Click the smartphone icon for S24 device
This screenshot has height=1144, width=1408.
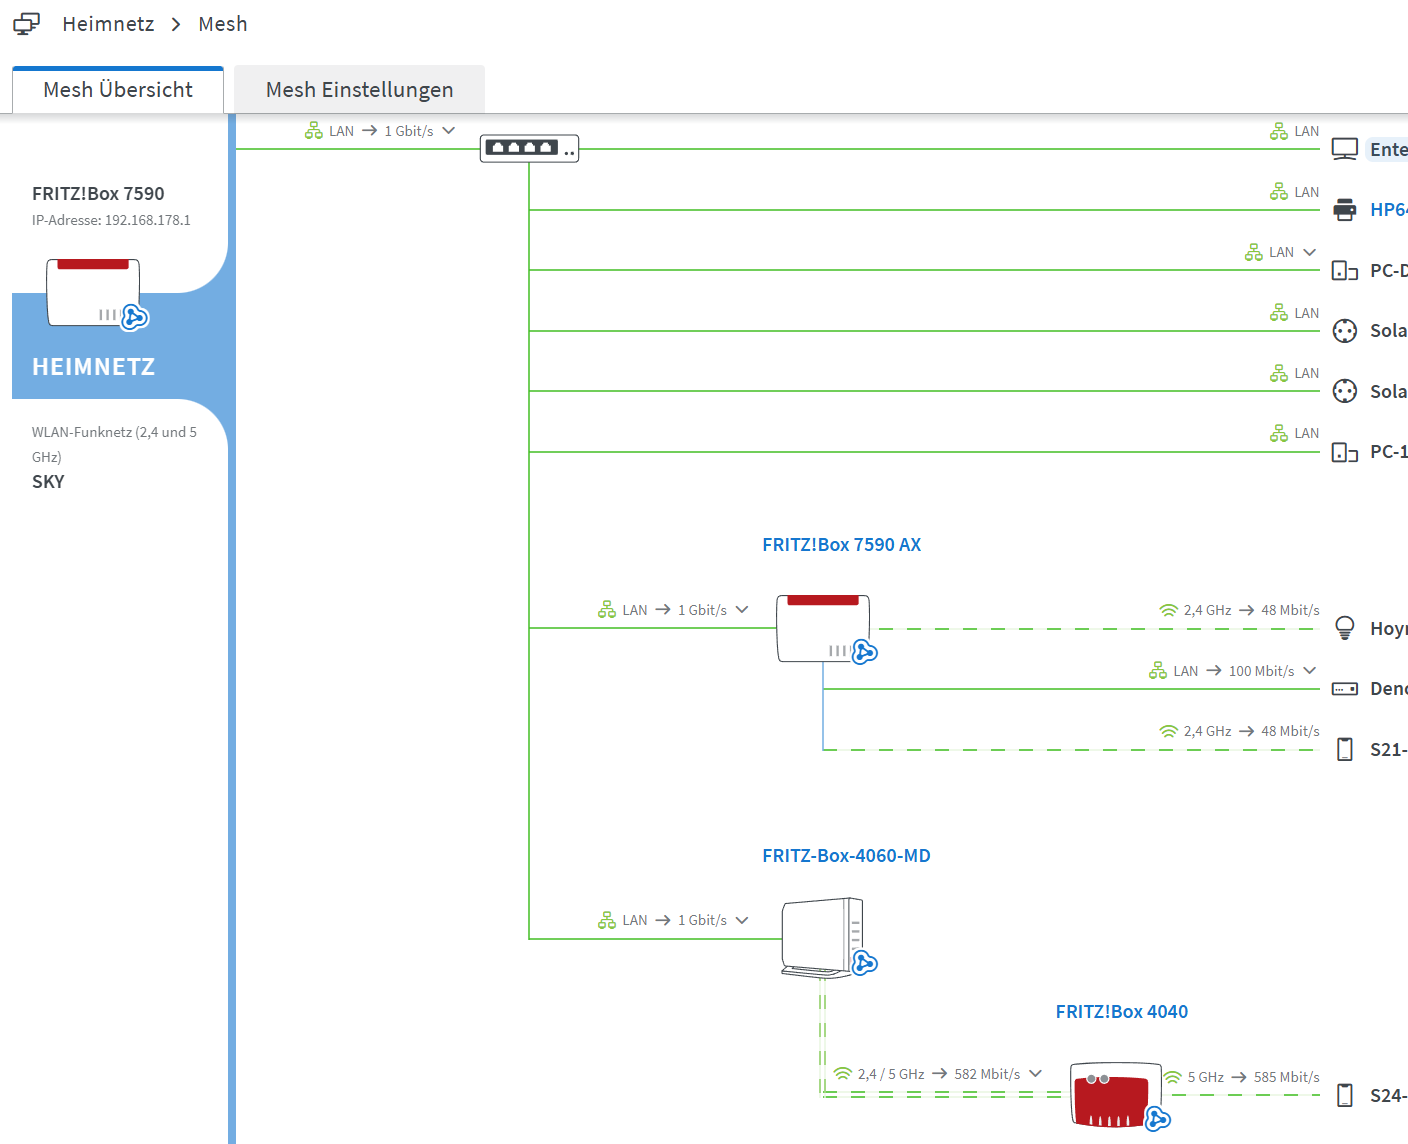point(1345,1095)
